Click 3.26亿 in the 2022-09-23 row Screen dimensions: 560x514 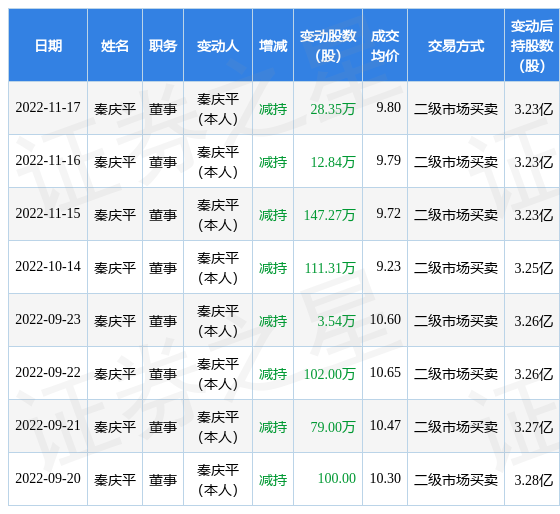pos(534,321)
